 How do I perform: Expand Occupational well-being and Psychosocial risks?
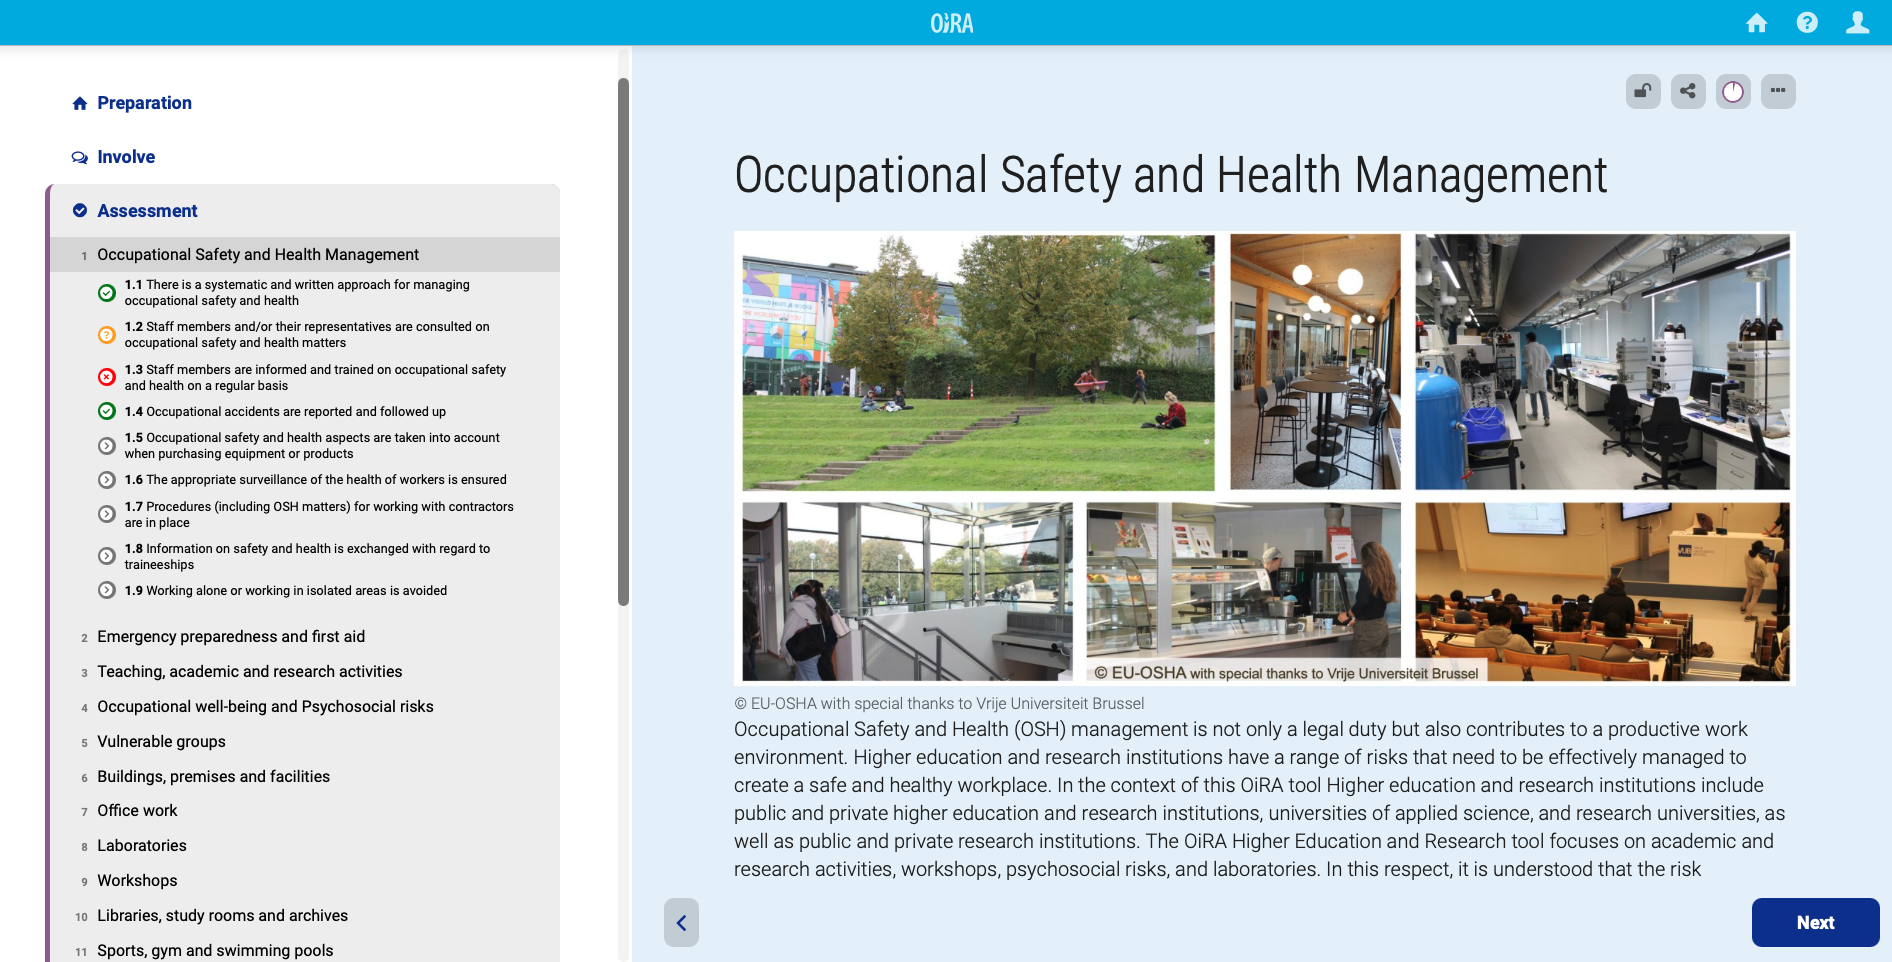coord(265,707)
